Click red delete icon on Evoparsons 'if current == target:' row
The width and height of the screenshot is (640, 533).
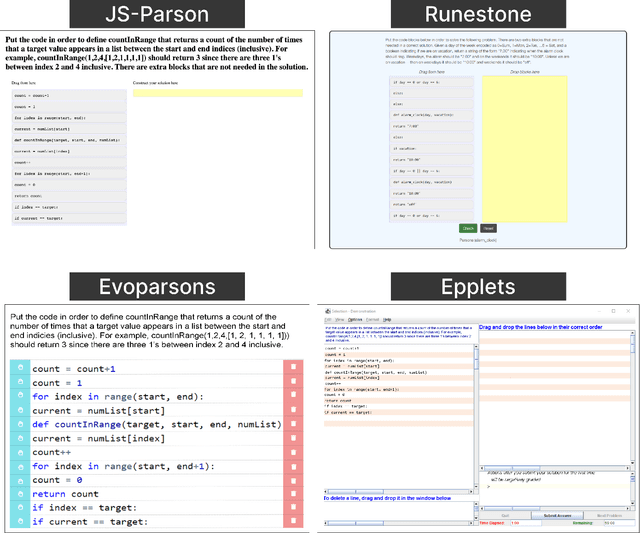coord(292,522)
